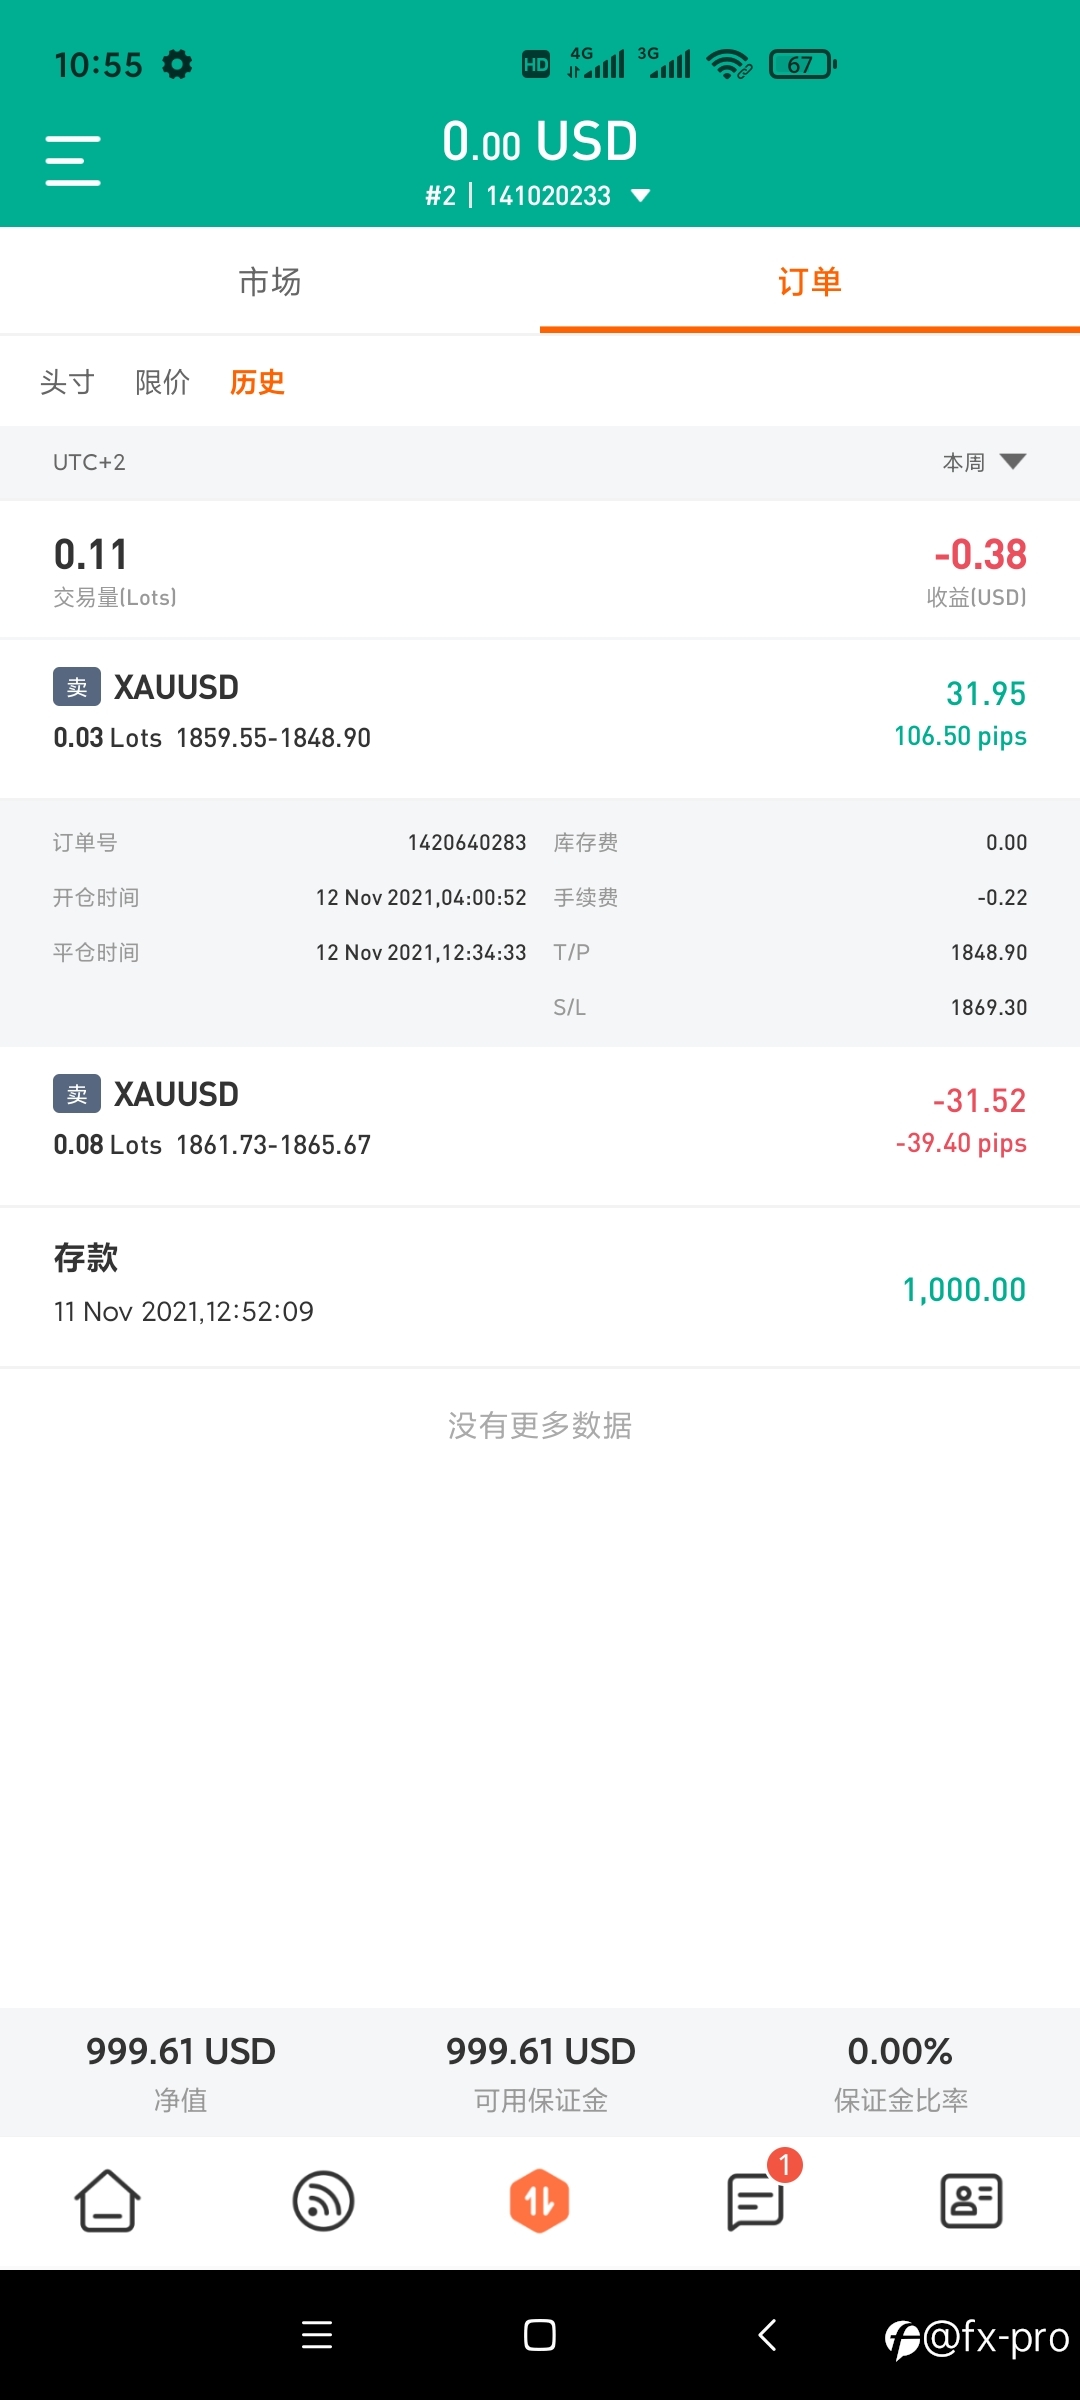1080x2400 pixels.
Task: Collapse the XAUUSD 0.03 Lots order details
Action: [x=540, y=718]
